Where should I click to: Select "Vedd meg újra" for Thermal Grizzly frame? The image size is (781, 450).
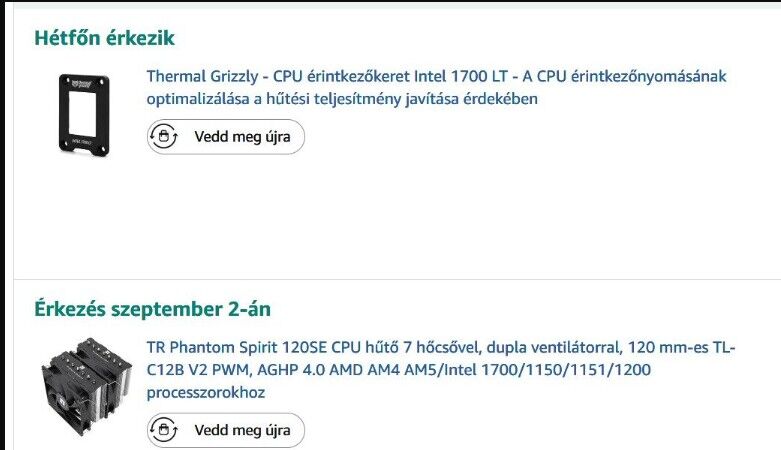tap(226, 137)
